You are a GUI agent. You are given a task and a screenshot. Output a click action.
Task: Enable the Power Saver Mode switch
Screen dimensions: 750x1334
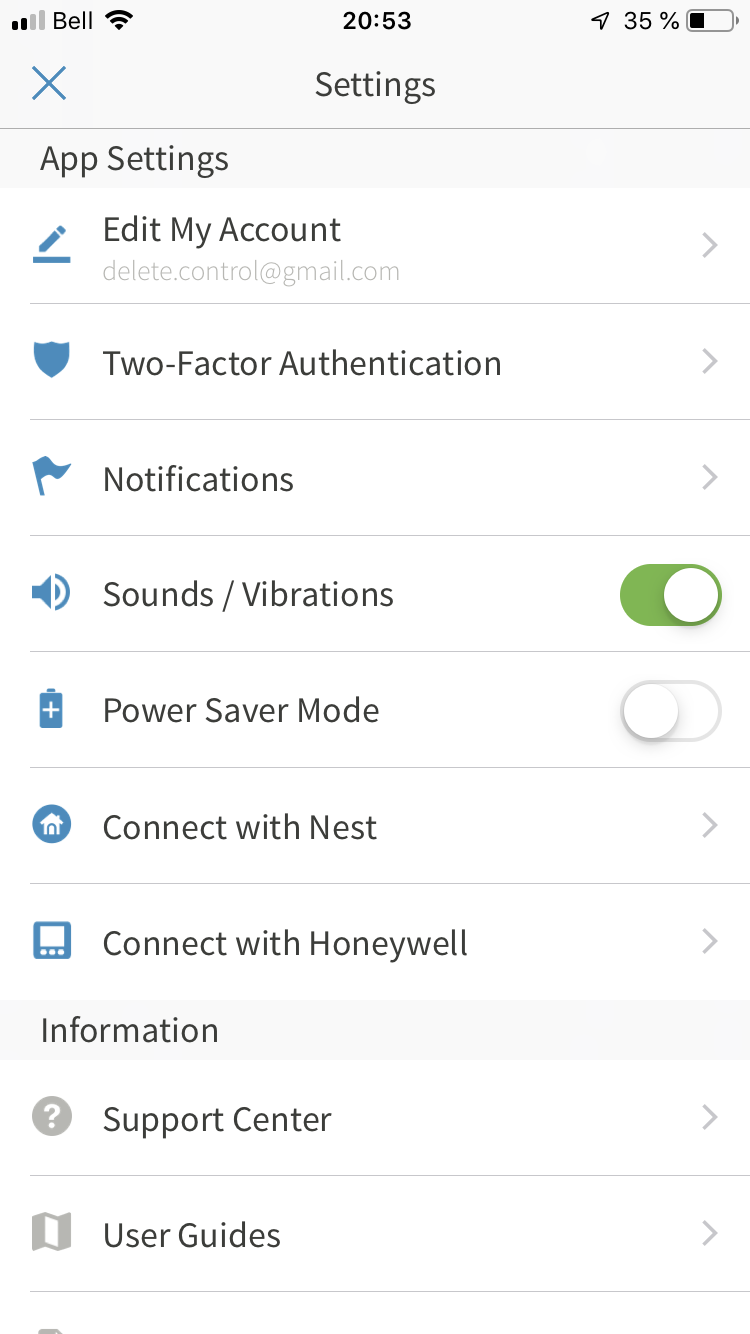click(x=670, y=711)
